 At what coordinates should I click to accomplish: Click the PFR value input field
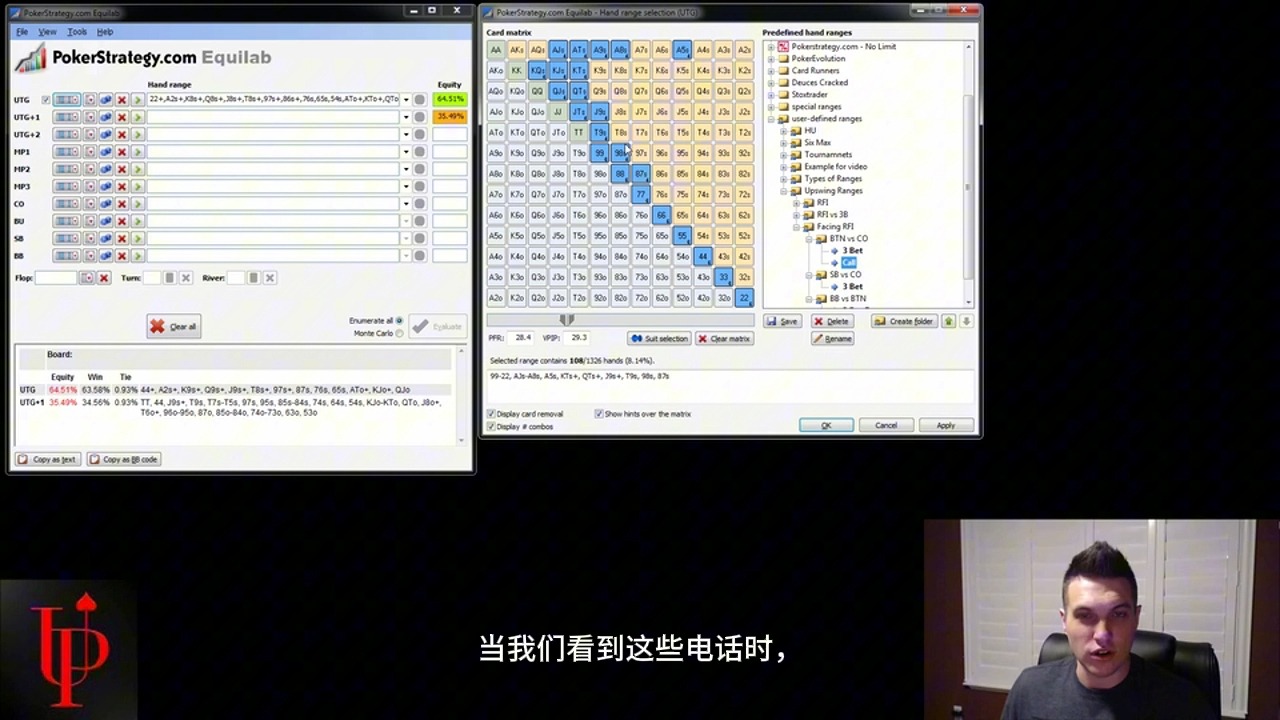pos(522,338)
